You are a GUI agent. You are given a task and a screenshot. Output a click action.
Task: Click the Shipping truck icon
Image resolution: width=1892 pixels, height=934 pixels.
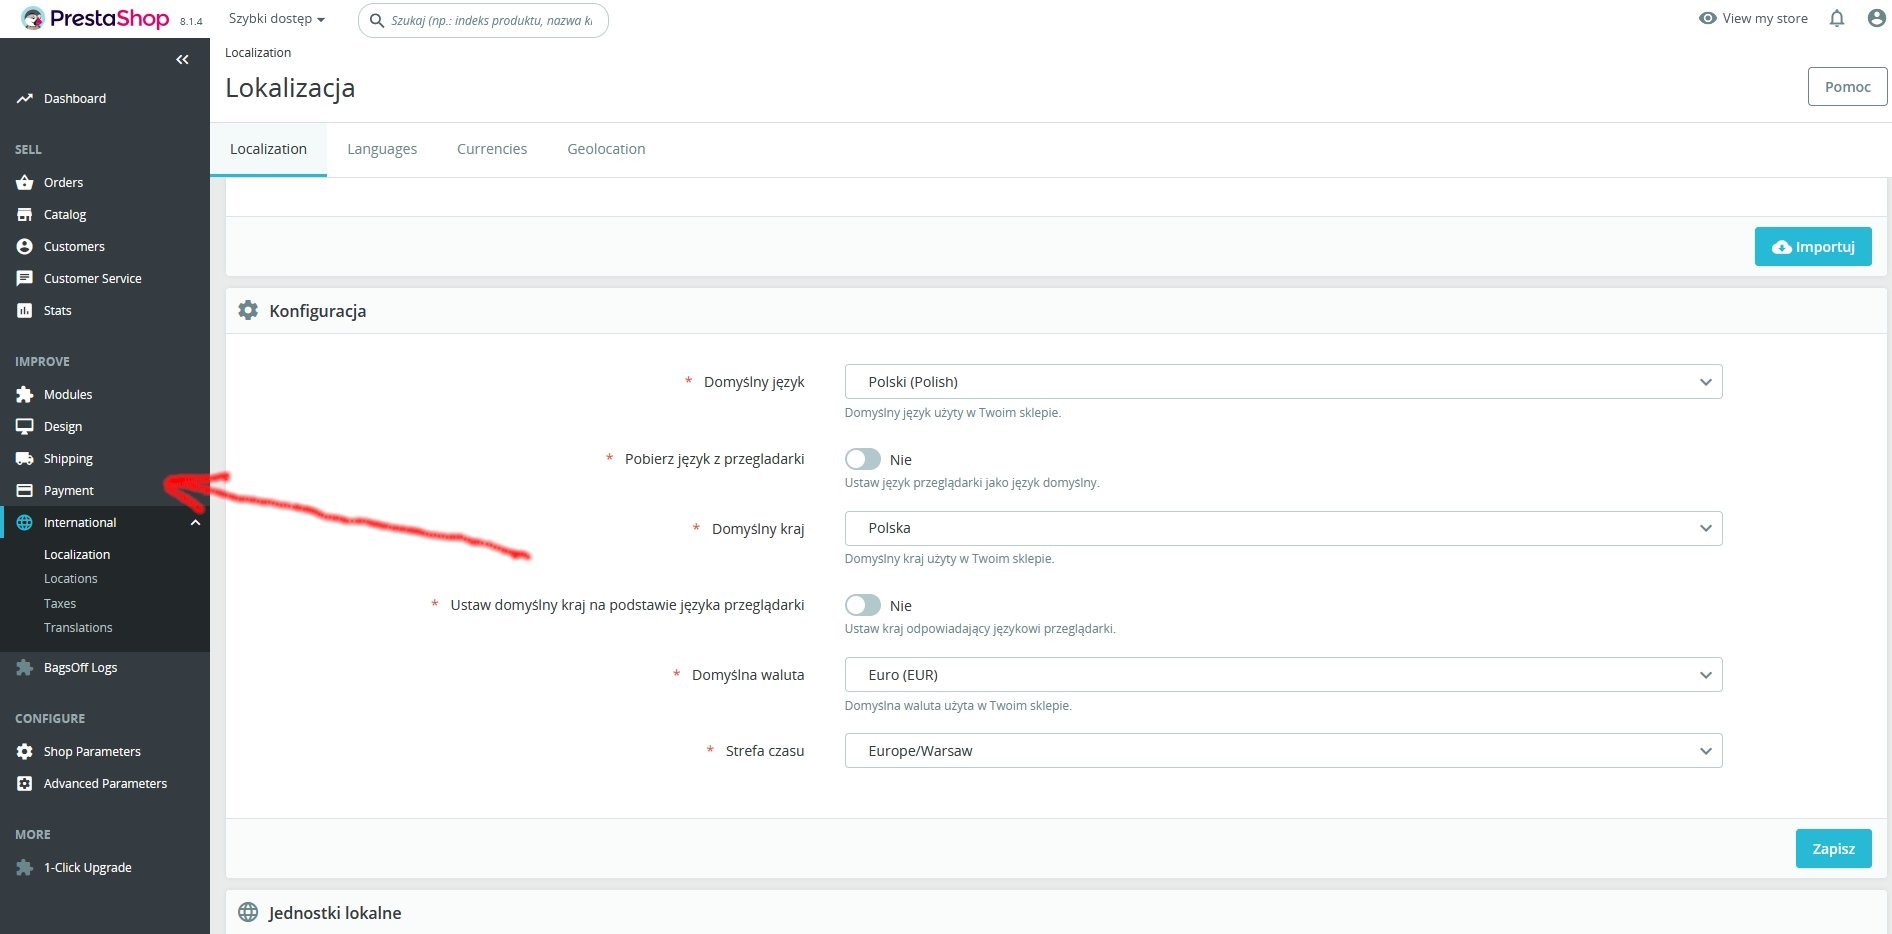pos(25,459)
